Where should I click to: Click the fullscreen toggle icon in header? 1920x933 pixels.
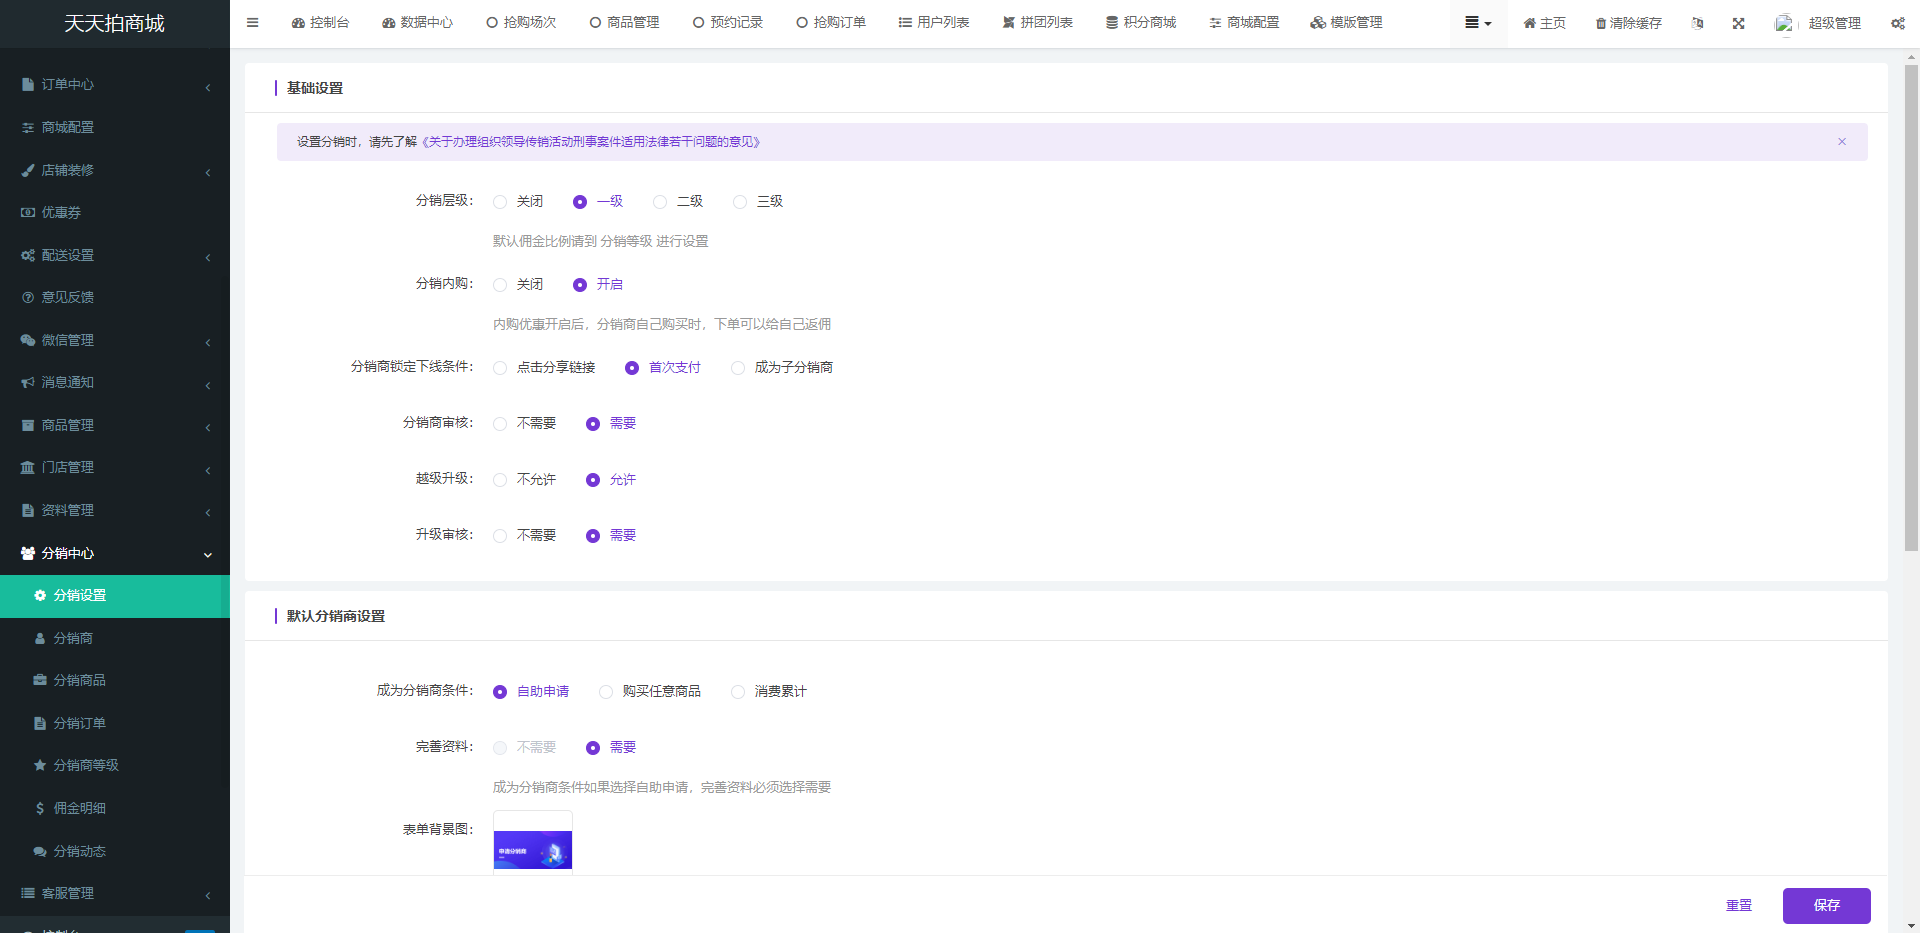(x=1739, y=23)
